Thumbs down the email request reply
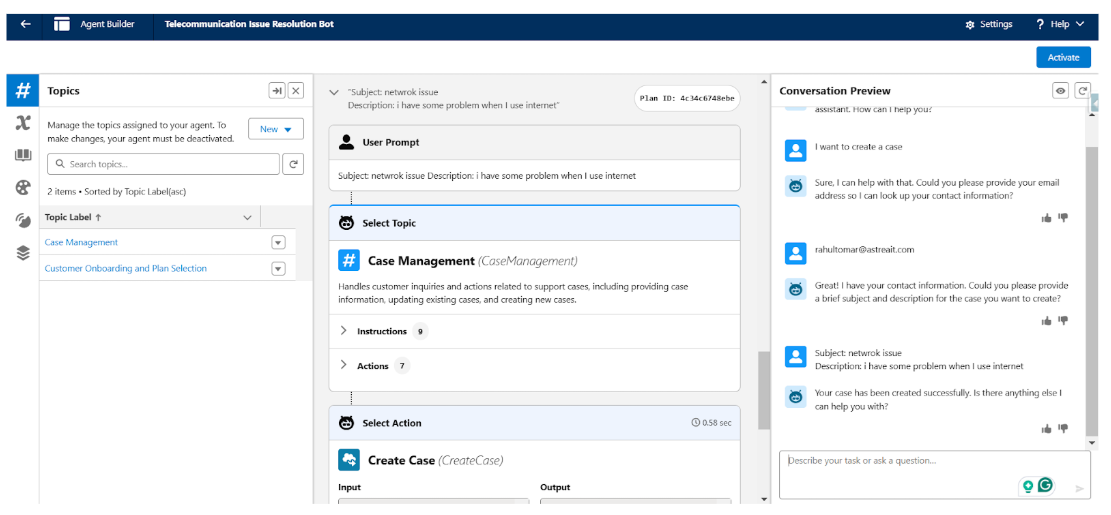 [x=1063, y=218]
